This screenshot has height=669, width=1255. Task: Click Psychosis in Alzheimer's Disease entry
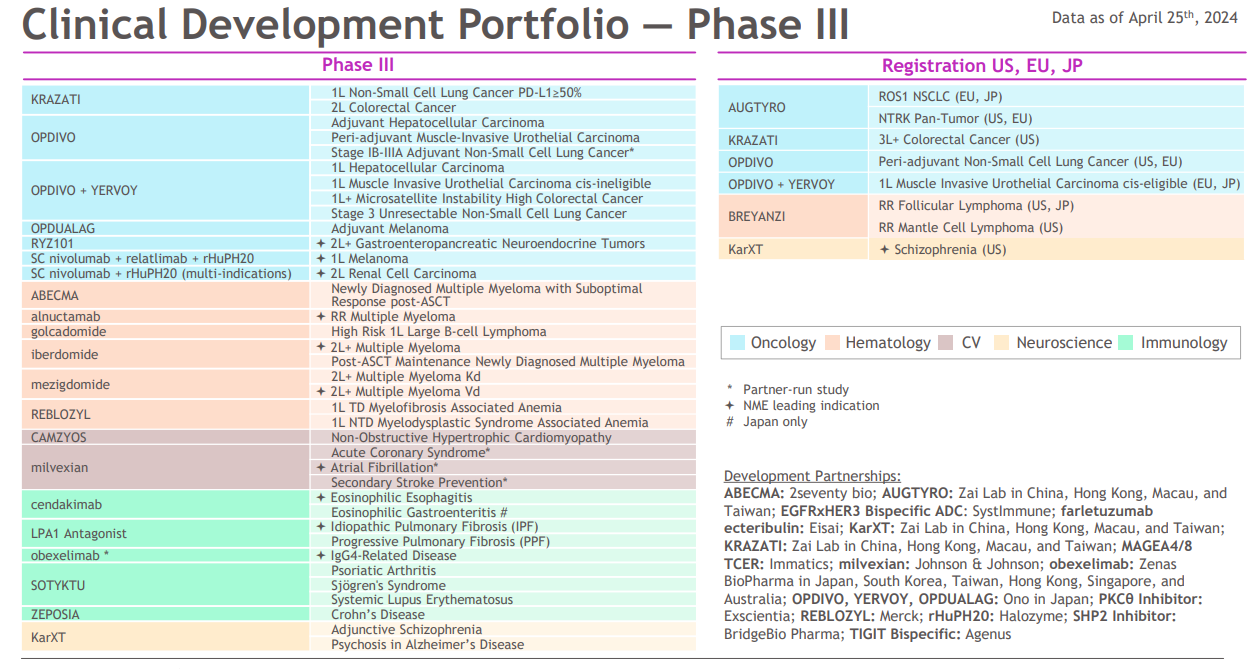[427, 644]
